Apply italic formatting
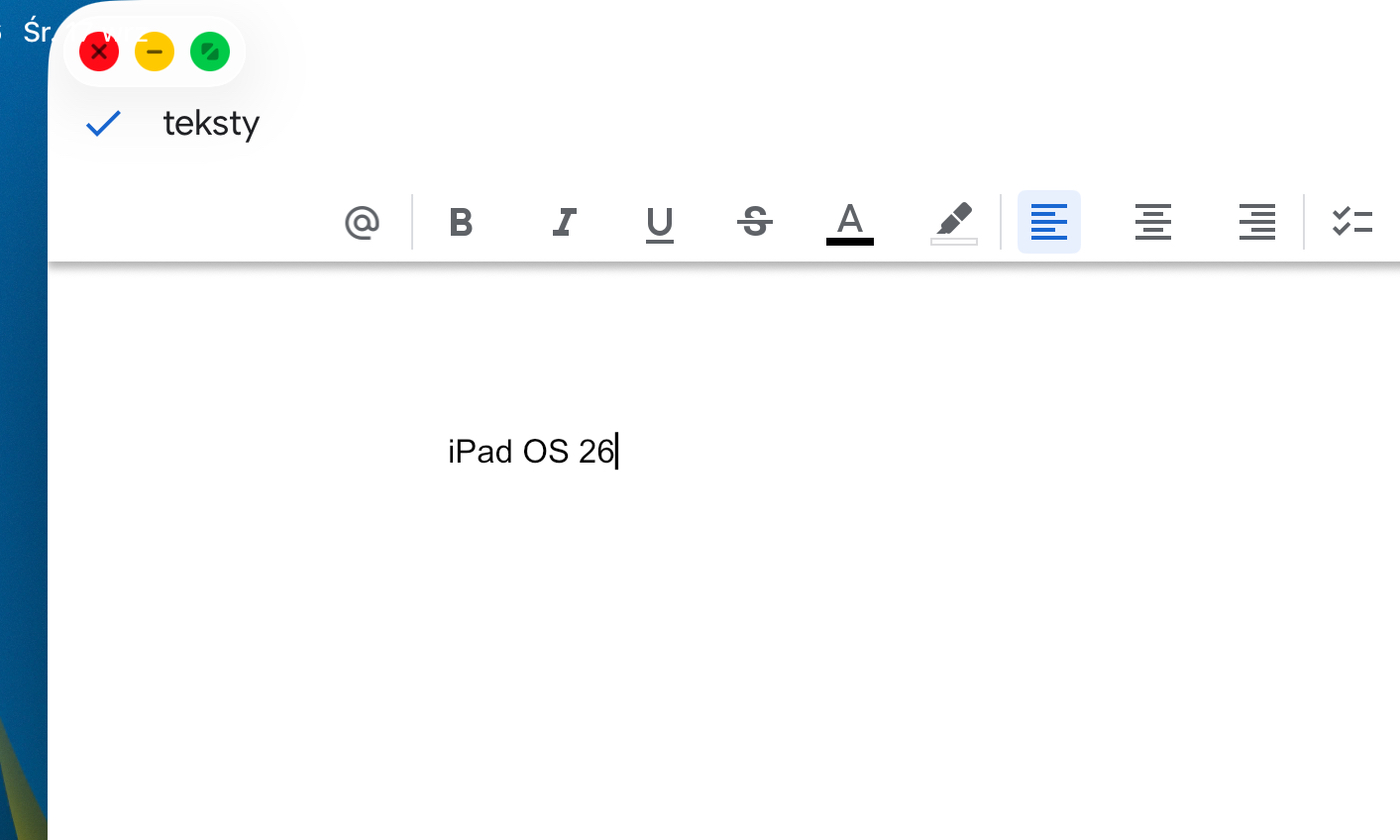 [564, 222]
